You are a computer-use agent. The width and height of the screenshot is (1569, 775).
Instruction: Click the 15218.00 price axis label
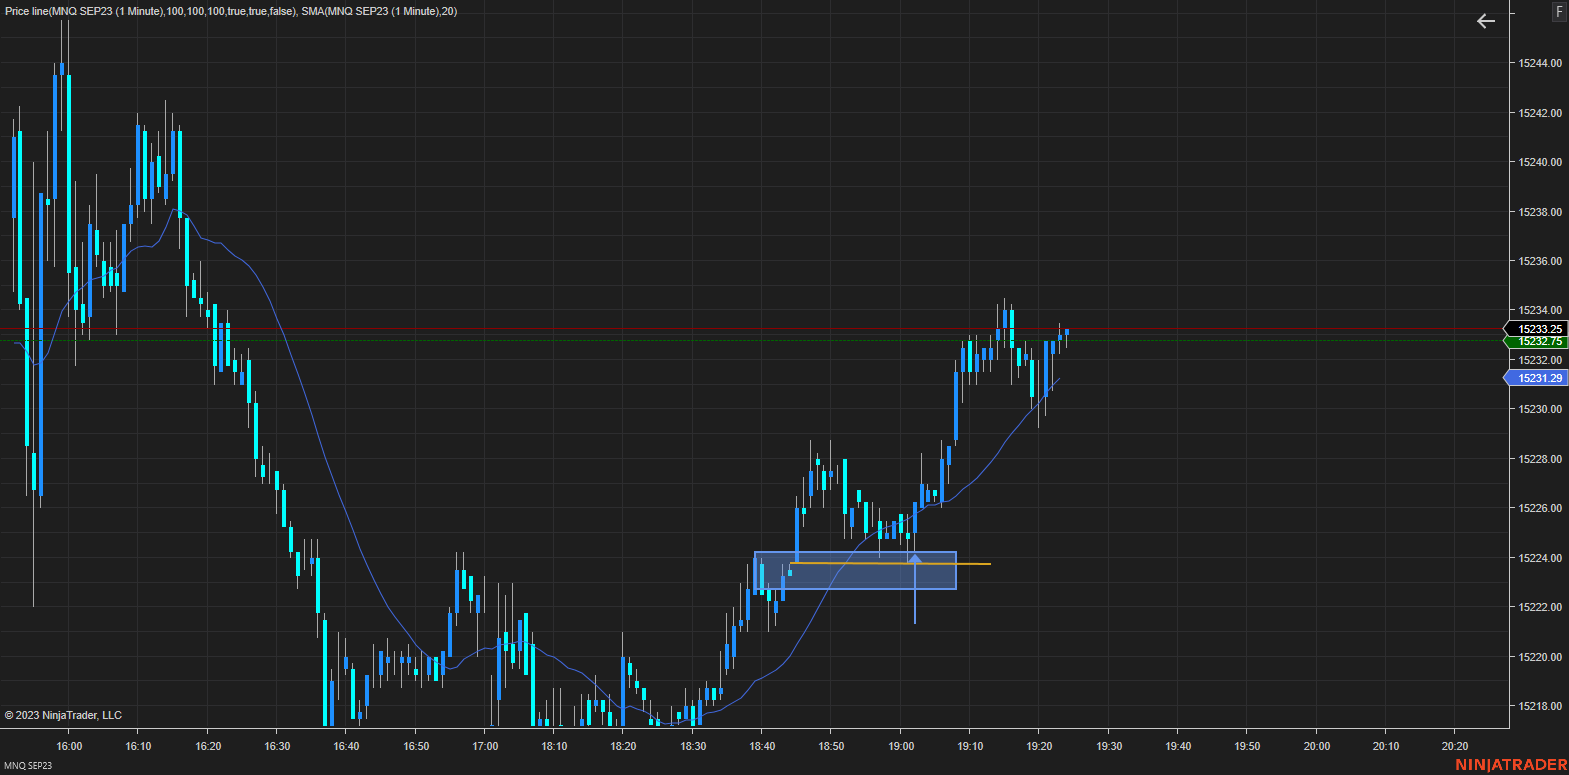coord(1540,706)
